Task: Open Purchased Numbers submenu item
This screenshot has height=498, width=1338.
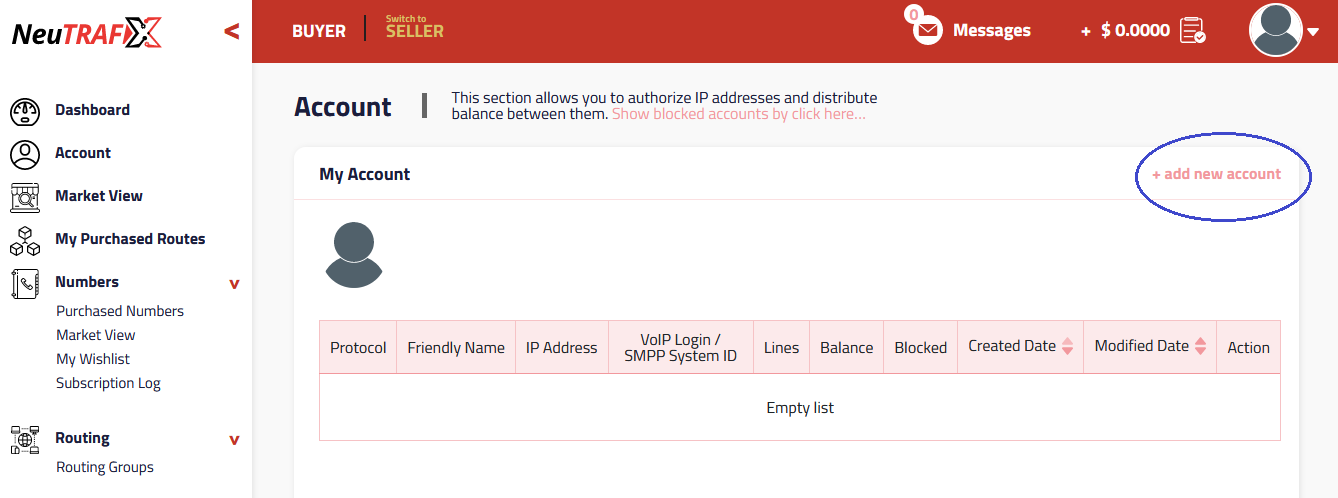Action: pyautogui.click(x=120, y=311)
